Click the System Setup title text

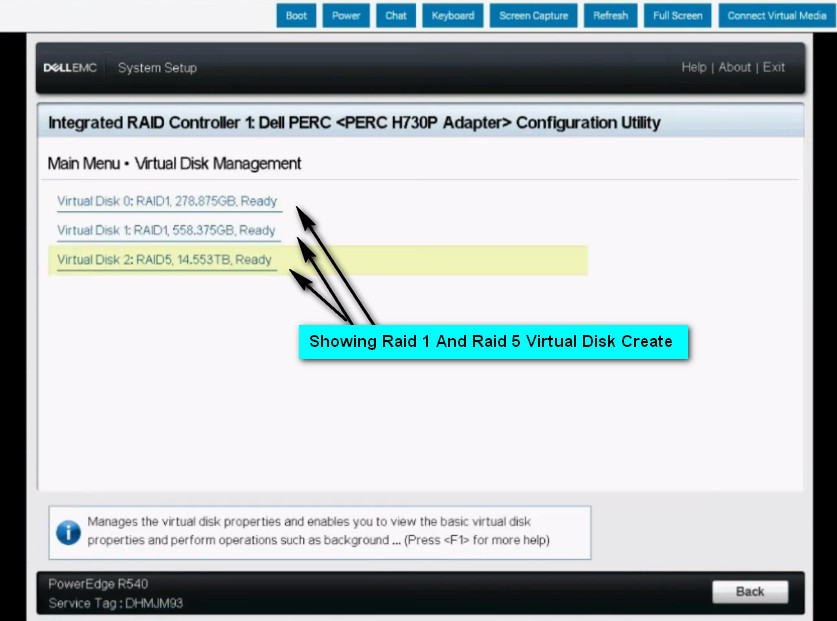pos(157,68)
